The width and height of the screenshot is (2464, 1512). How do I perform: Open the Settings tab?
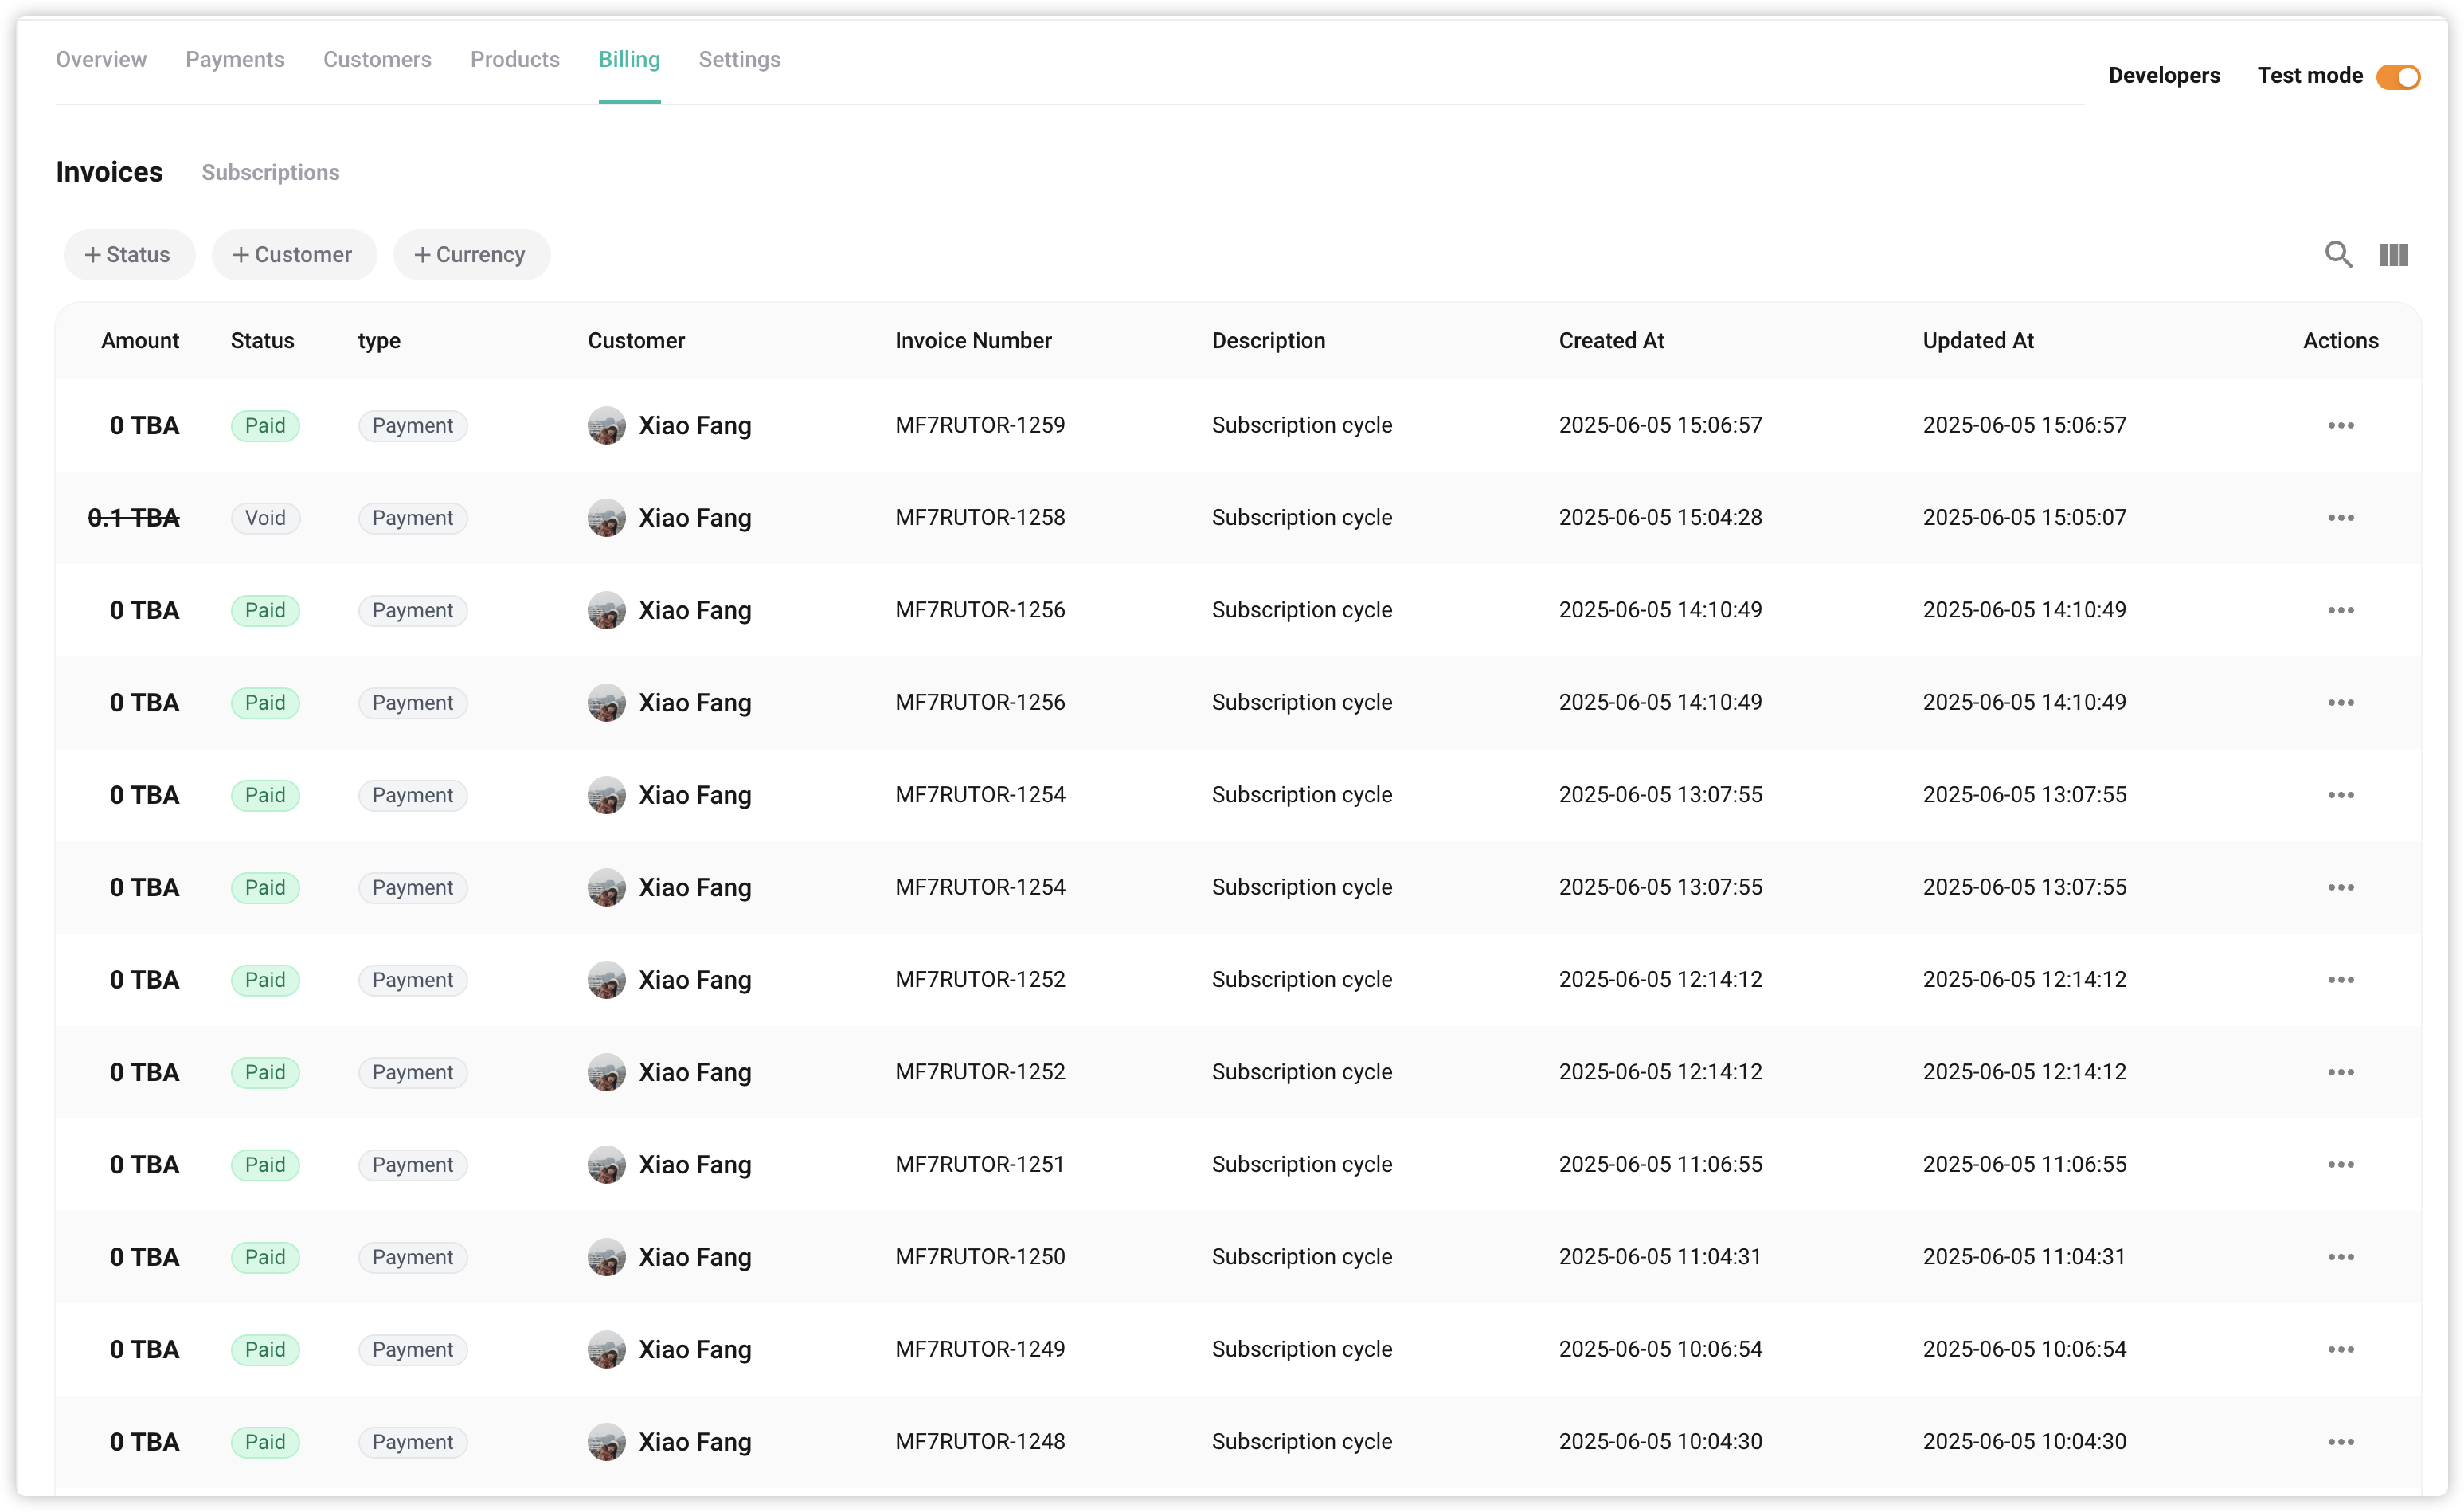(739, 60)
